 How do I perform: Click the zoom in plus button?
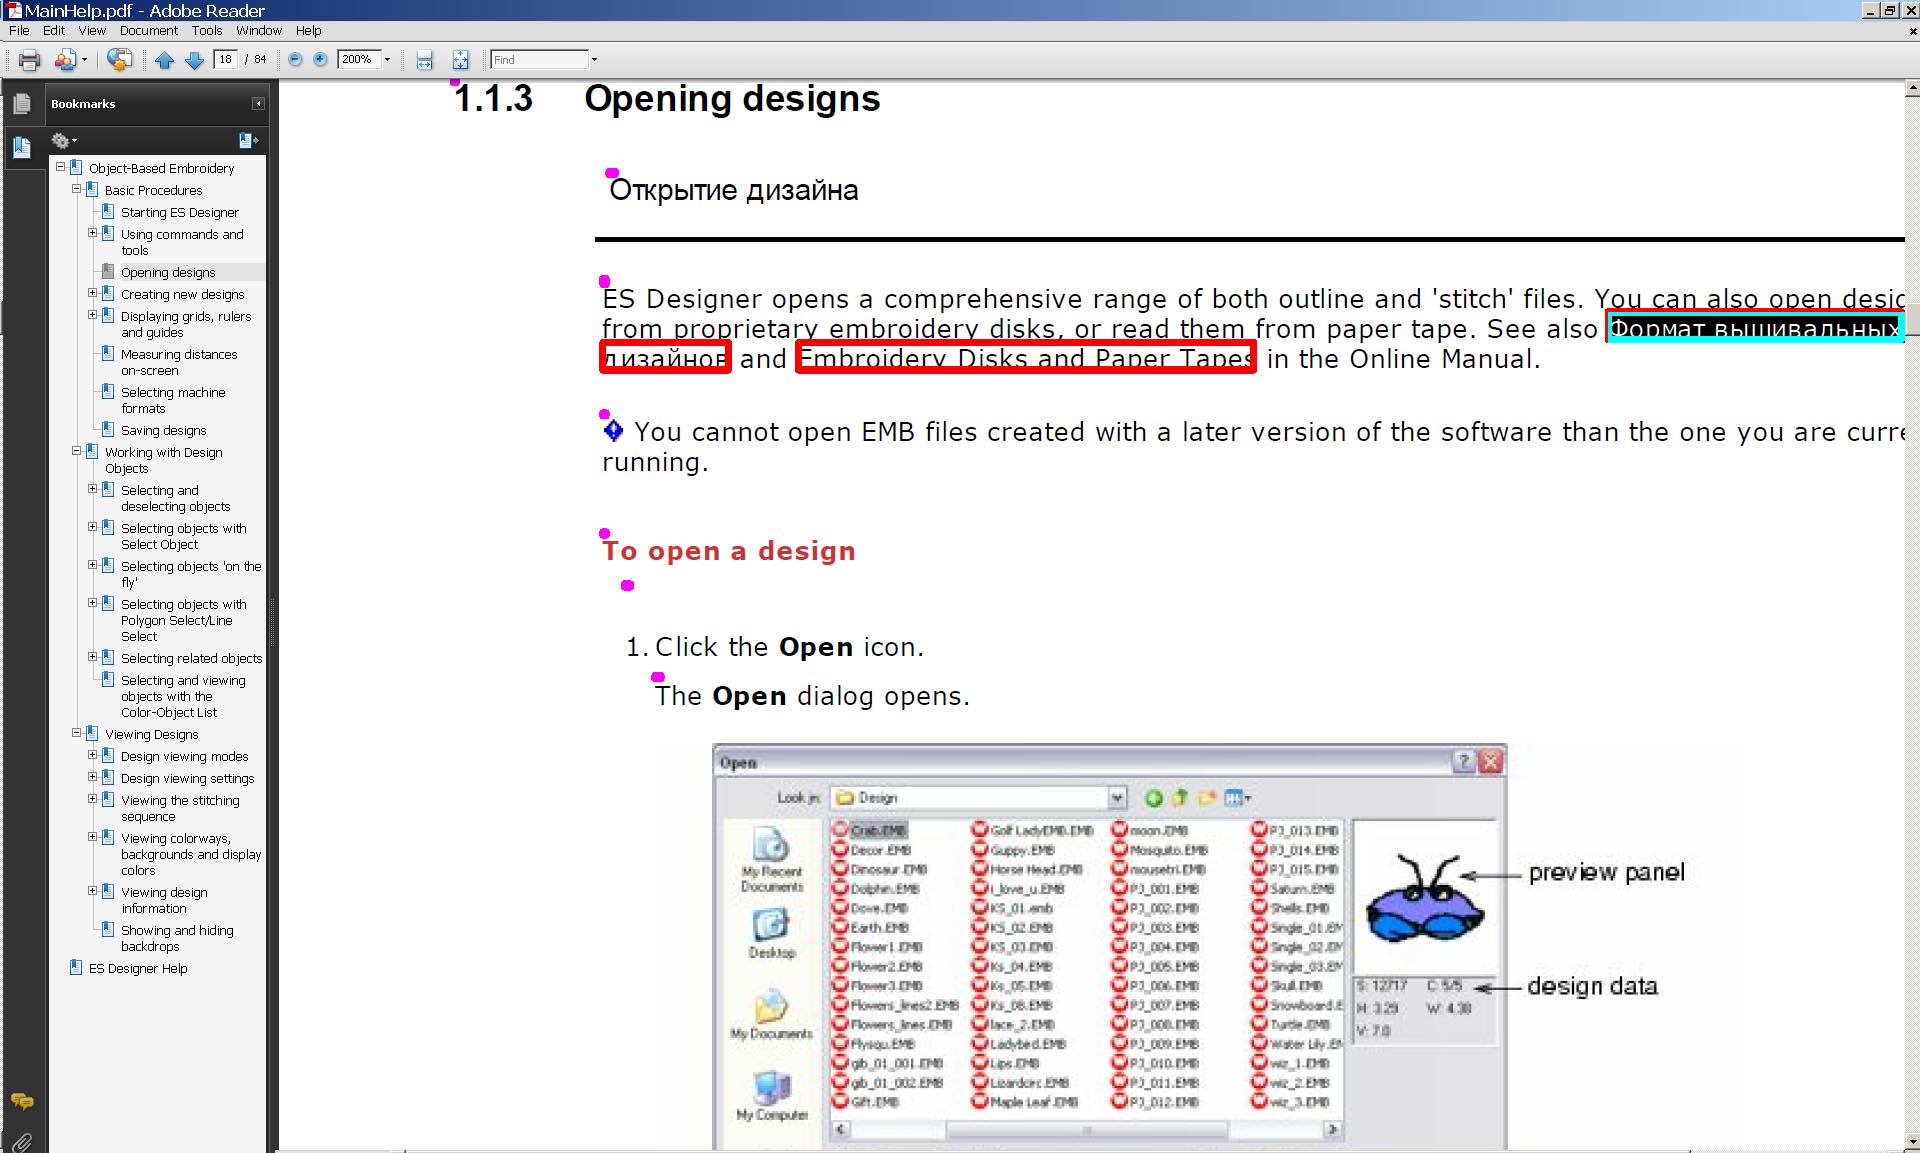pos(320,60)
